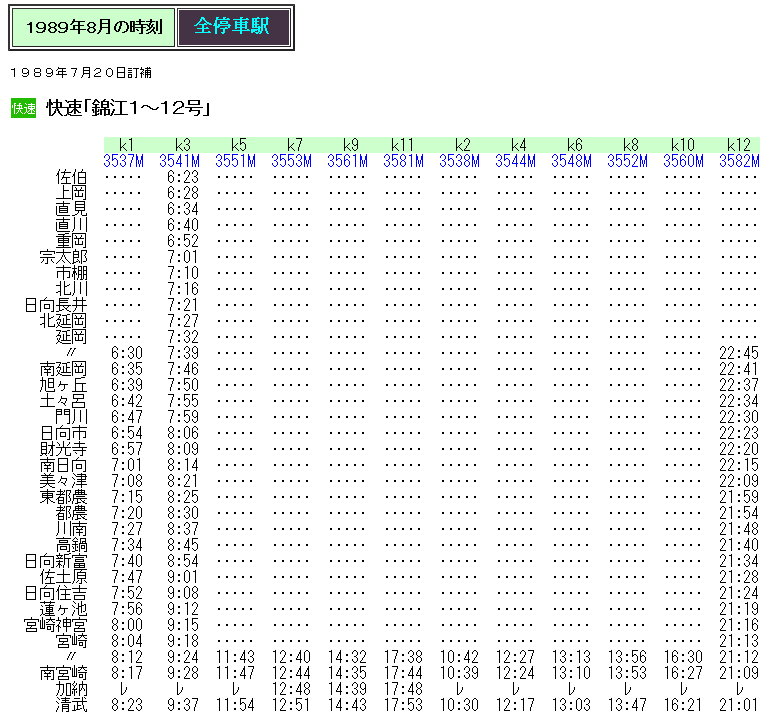The image size is (780, 712).
Task: Click the 1989年8月の時刻 button
Action: coord(94,27)
